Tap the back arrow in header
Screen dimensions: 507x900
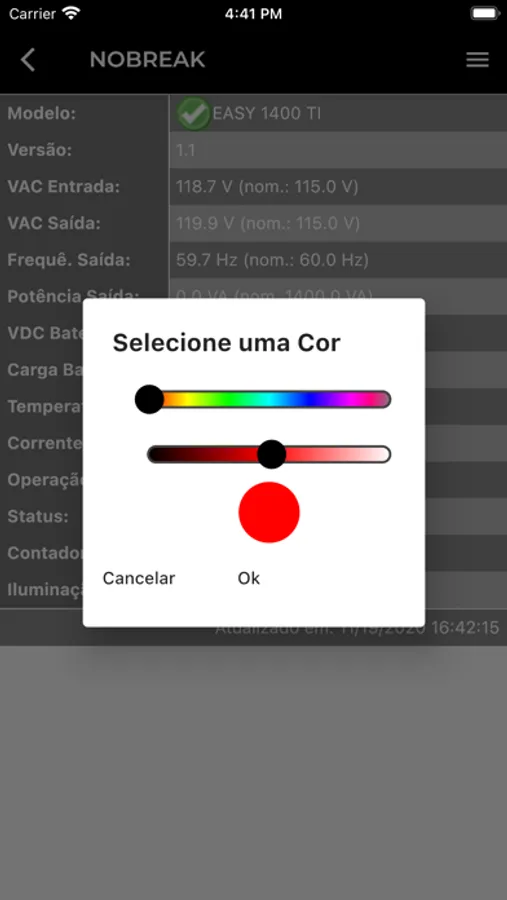[28, 60]
